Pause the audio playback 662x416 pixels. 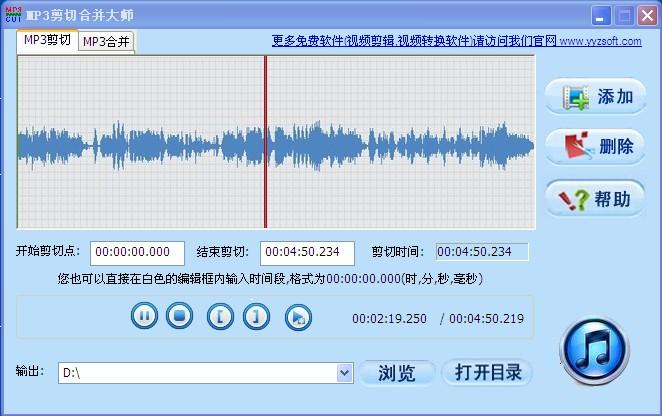[145, 317]
